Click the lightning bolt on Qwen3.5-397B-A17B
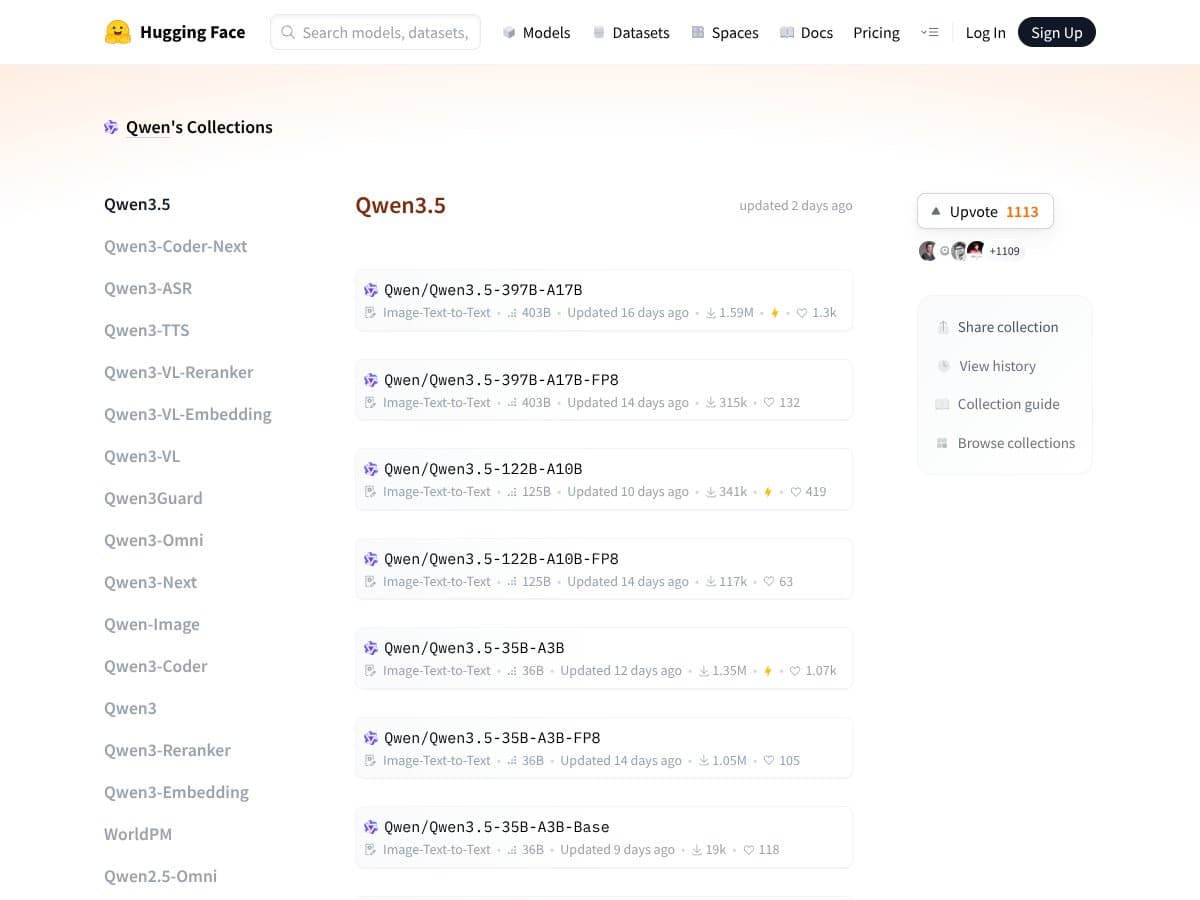Image resolution: width=1200 pixels, height=900 pixels. [774, 312]
